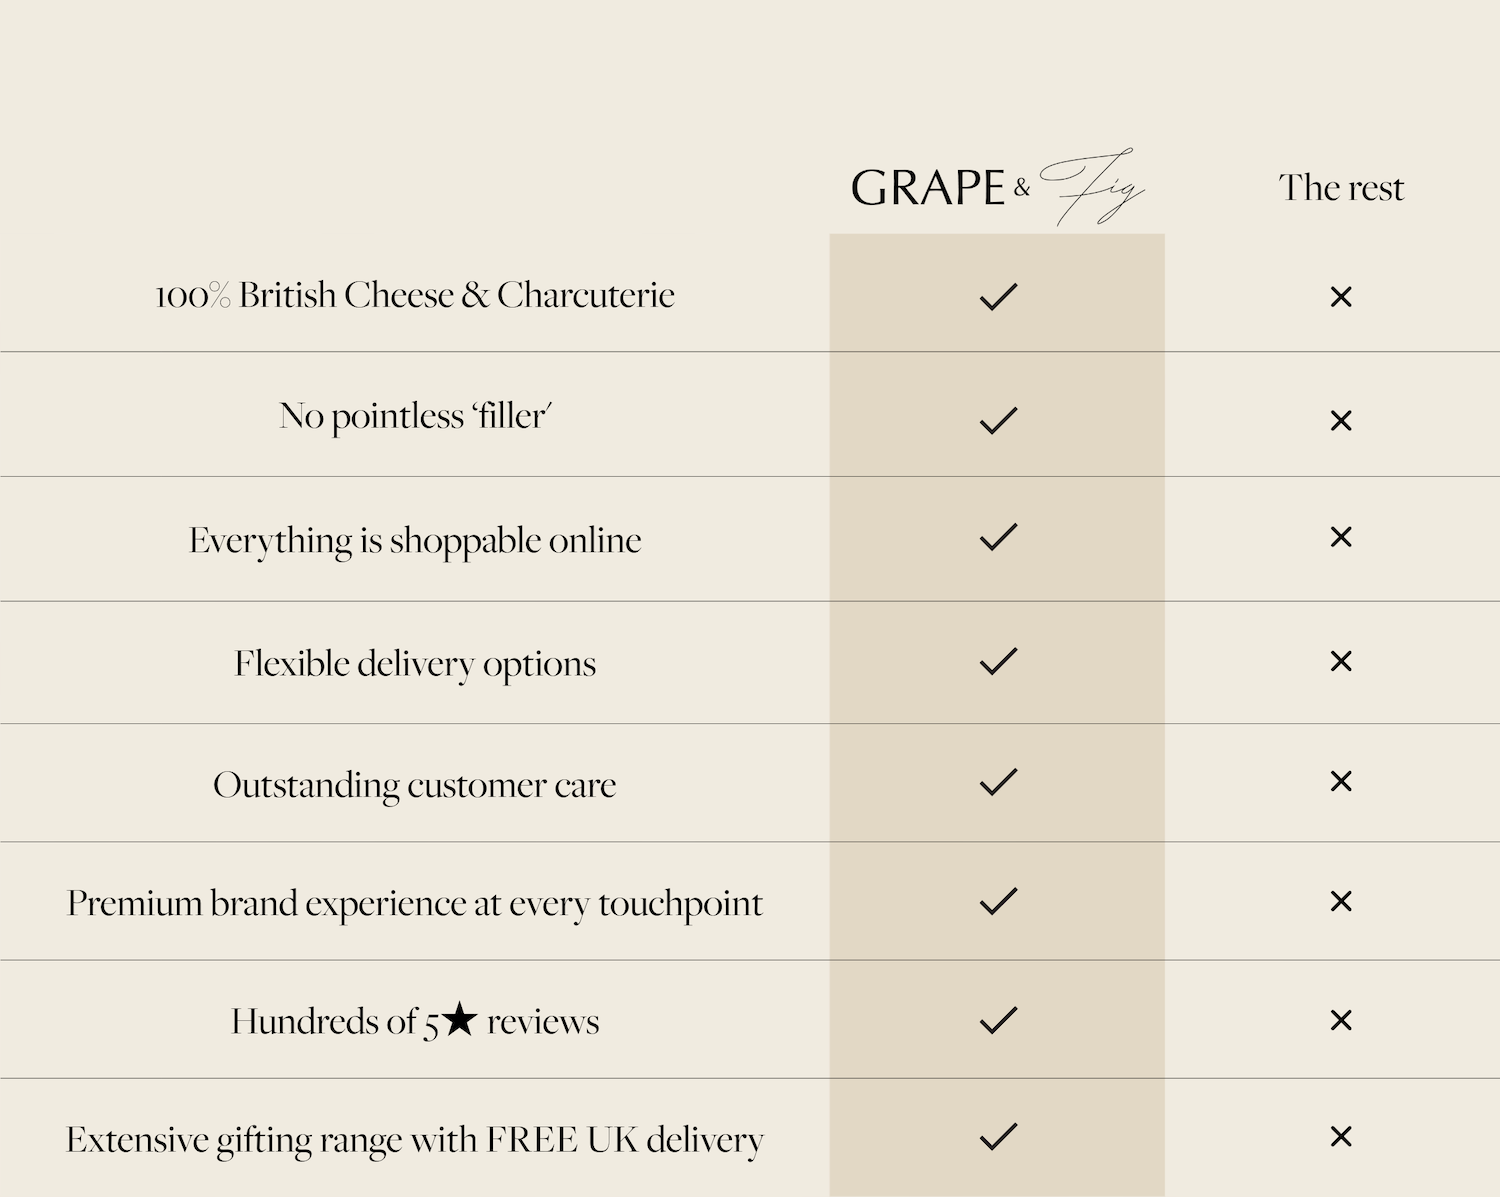Click the X mark for Outstanding customer care

[x=1341, y=781]
